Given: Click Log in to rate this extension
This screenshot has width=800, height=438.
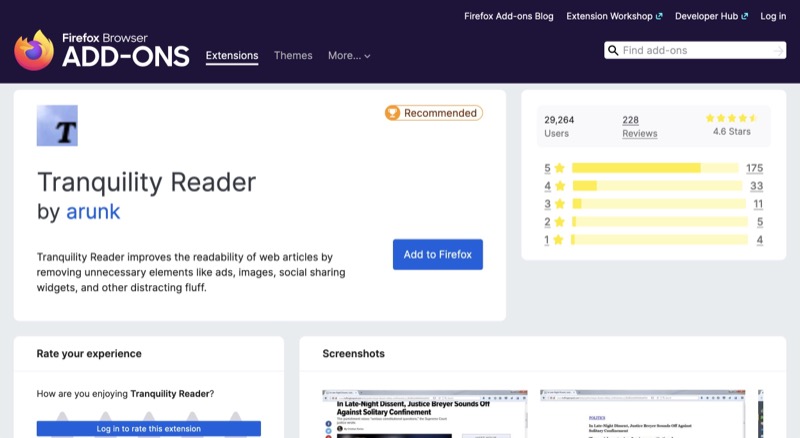Looking at the screenshot, I should pos(148,429).
